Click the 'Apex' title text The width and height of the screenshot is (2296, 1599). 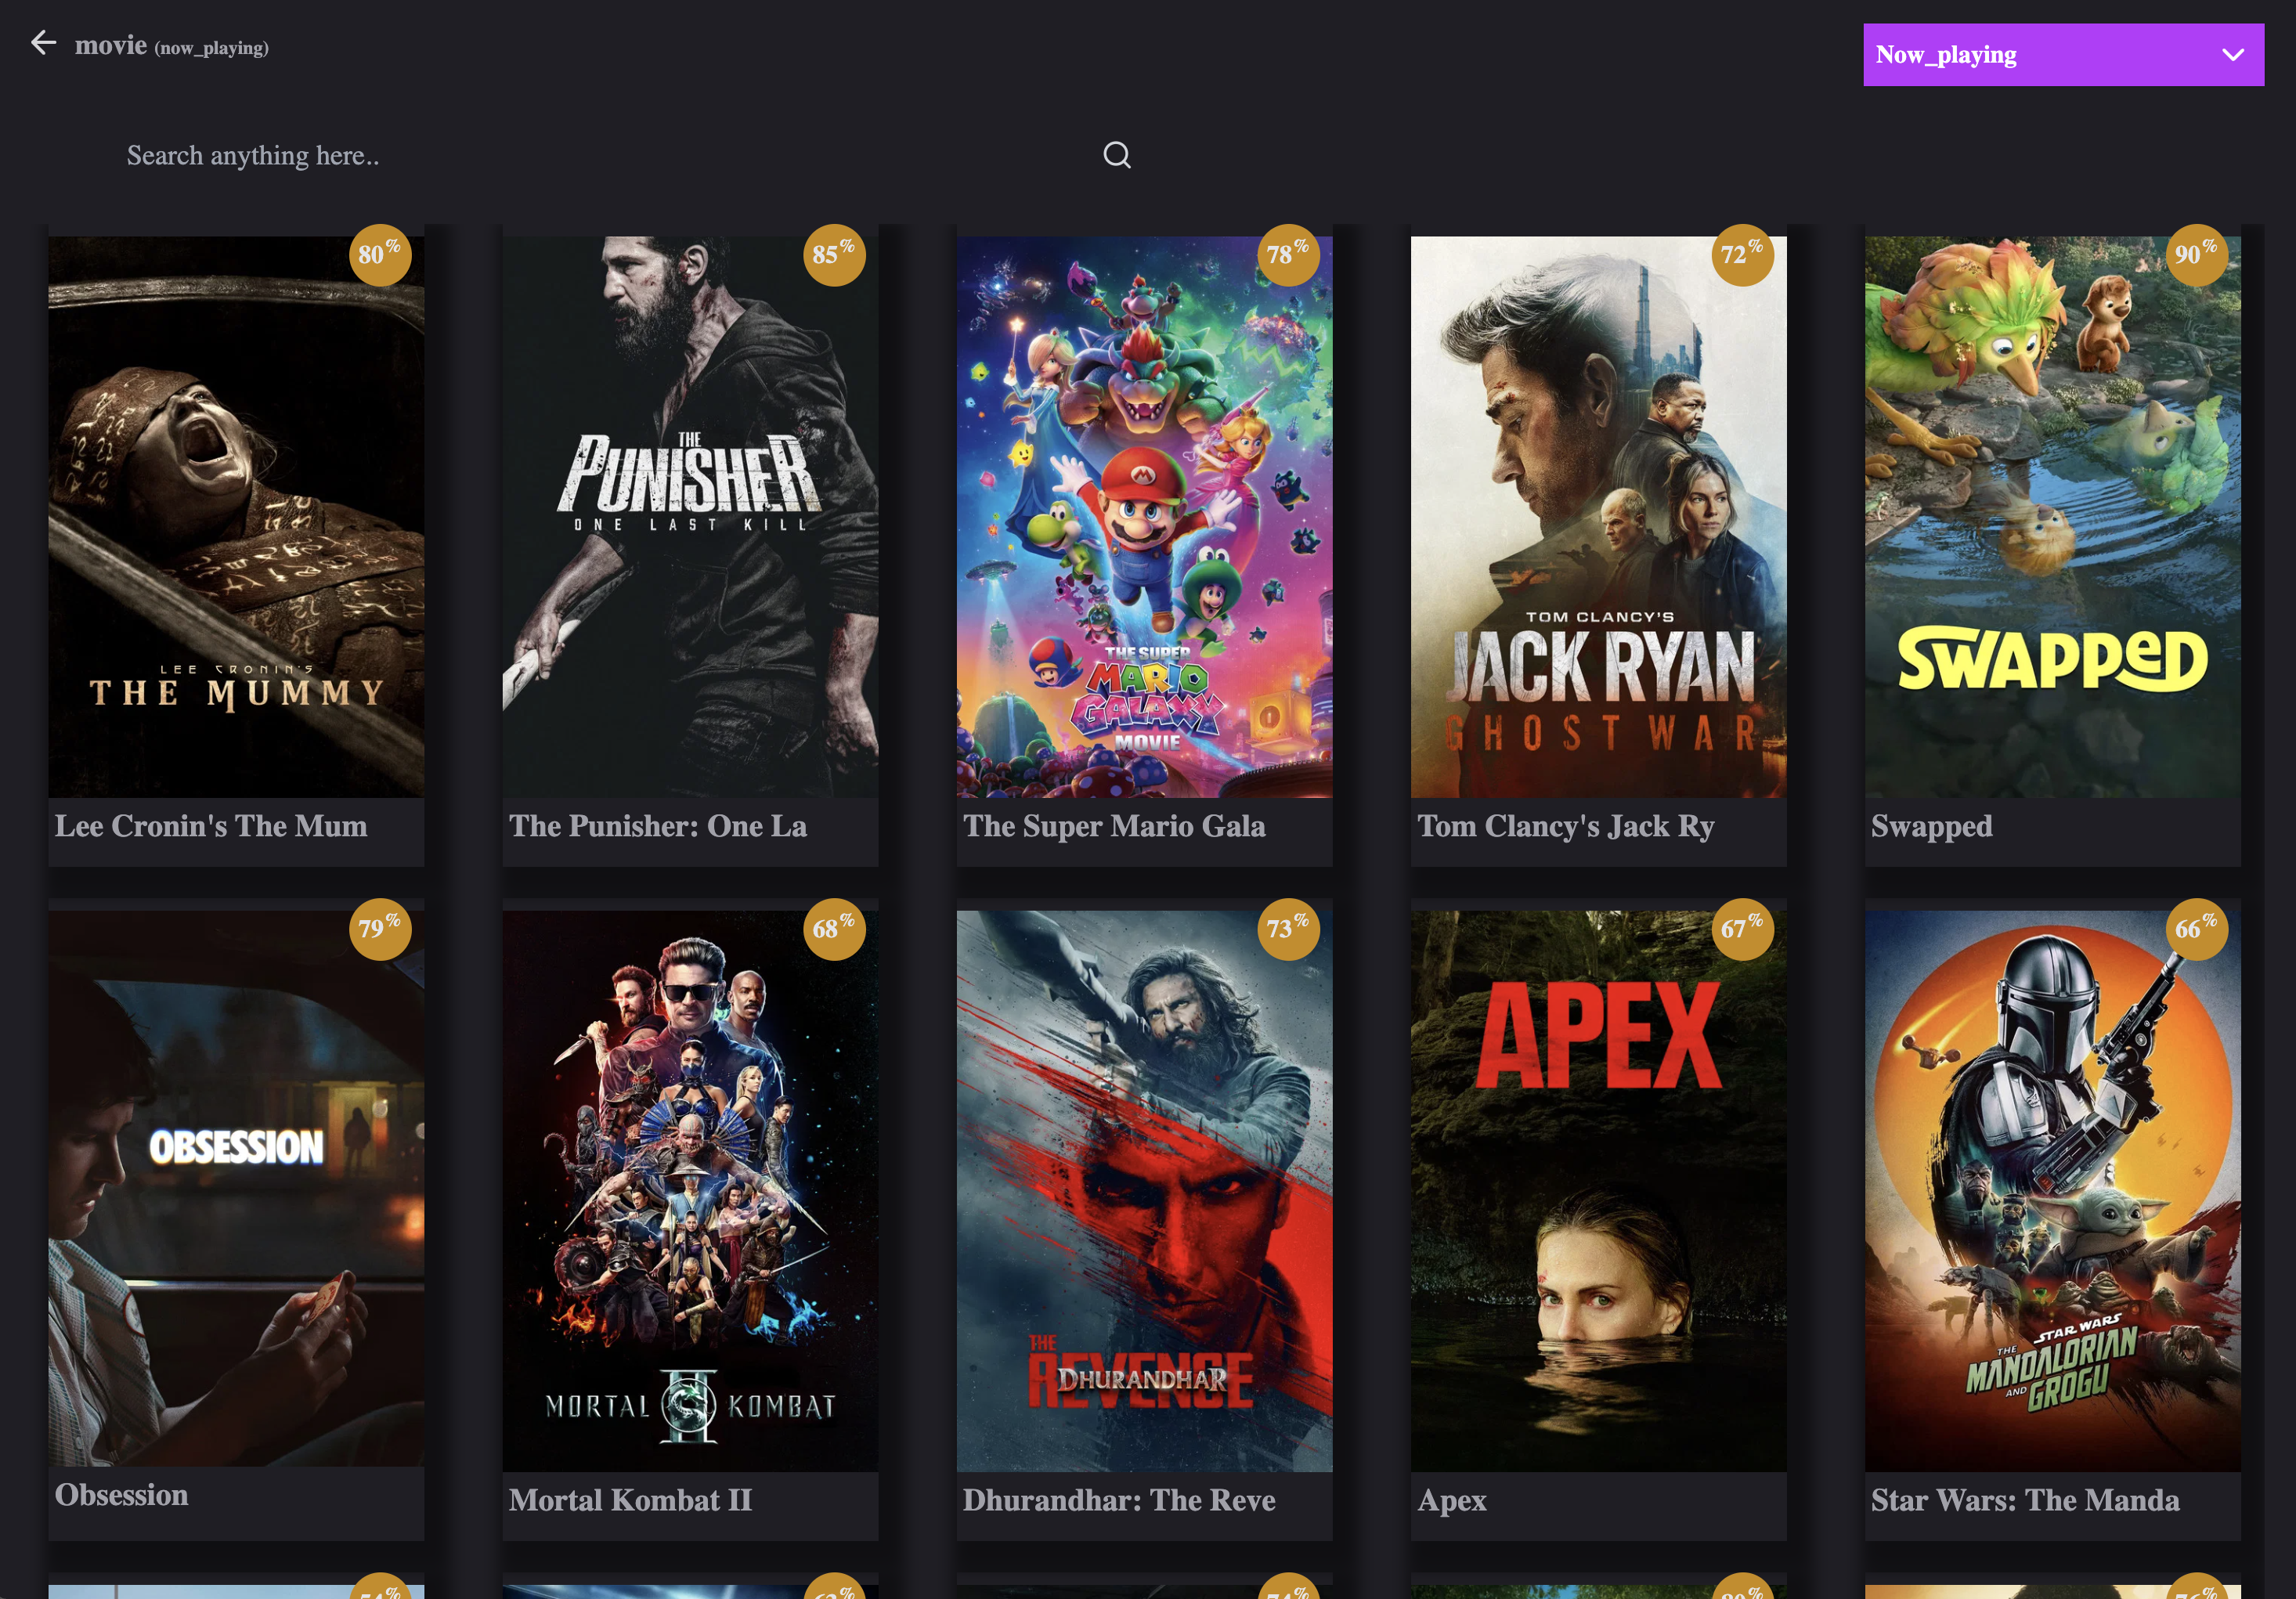click(1452, 1502)
